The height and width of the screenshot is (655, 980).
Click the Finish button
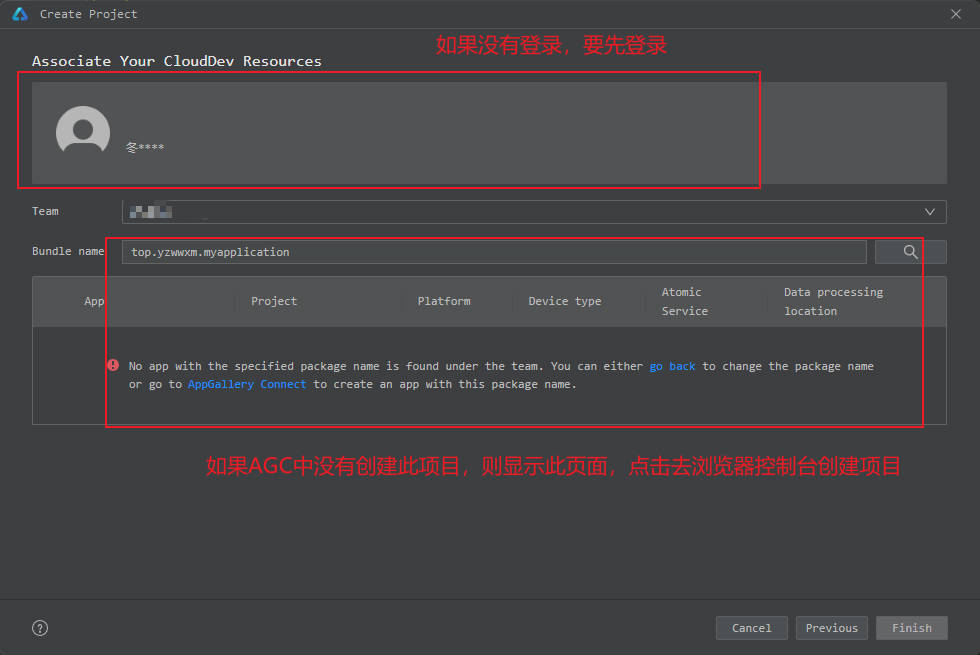click(x=911, y=628)
